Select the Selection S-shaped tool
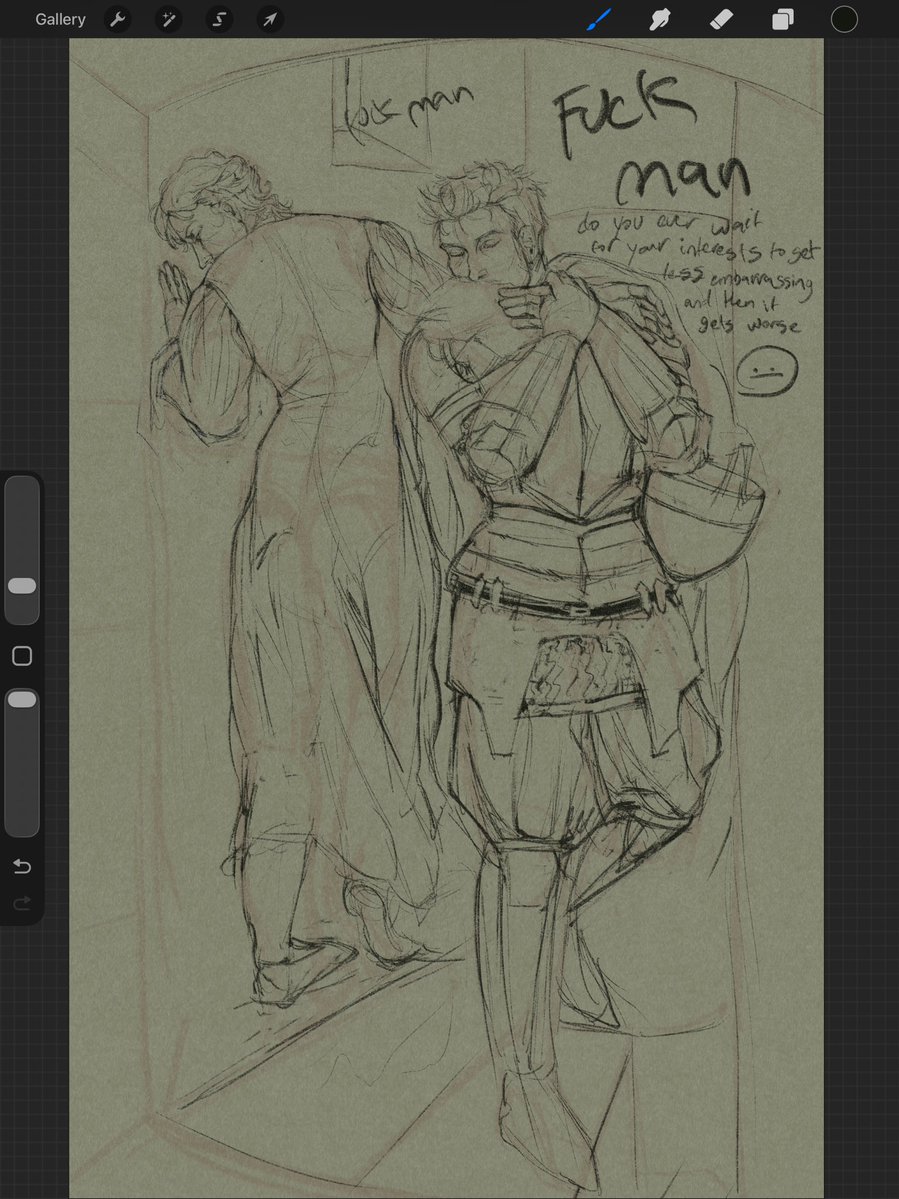The image size is (899, 1199). coord(219,20)
